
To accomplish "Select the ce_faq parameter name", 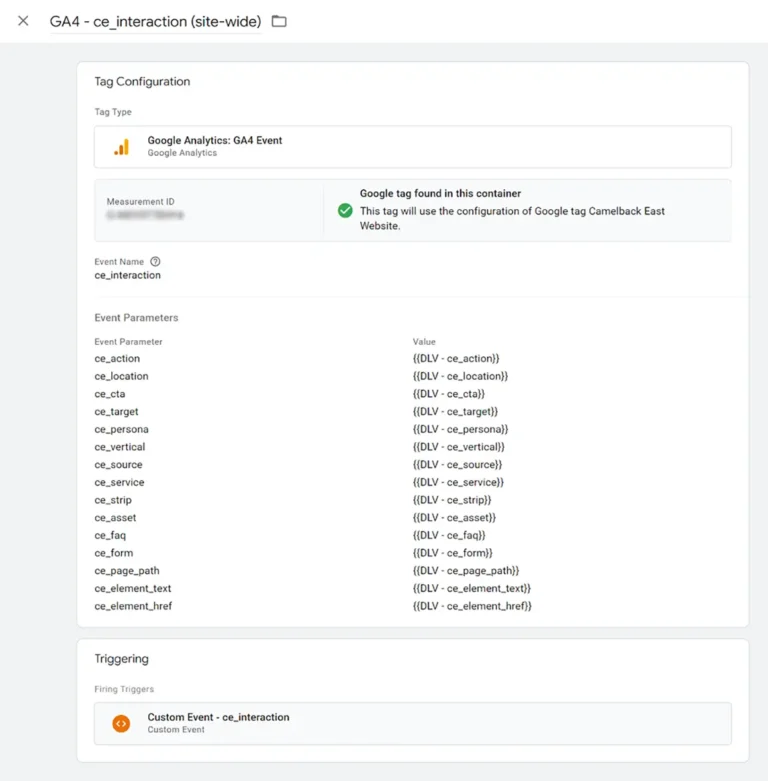I will click(x=110, y=535).
